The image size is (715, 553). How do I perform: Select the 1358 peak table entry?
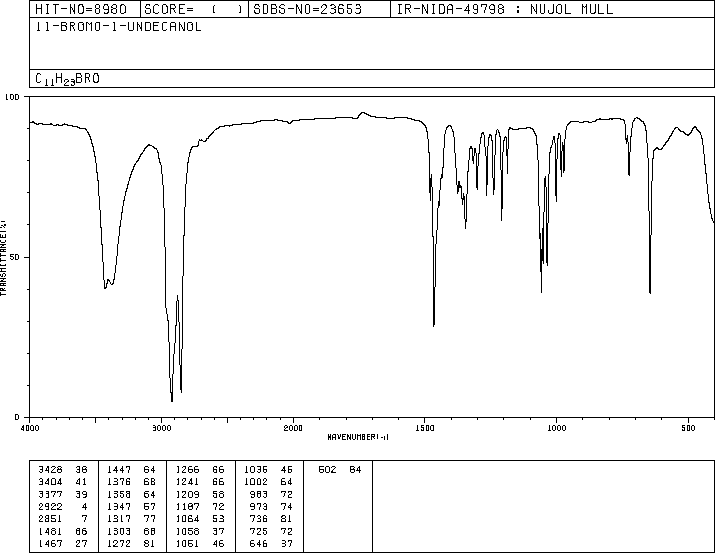click(131, 494)
